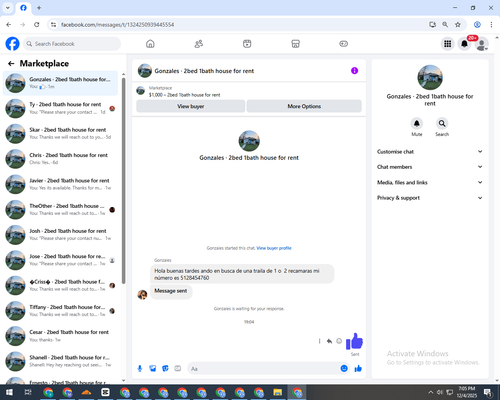The height and width of the screenshot is (400, 500).
Task: Click the View buyer button
Action: tap(191, 106)
